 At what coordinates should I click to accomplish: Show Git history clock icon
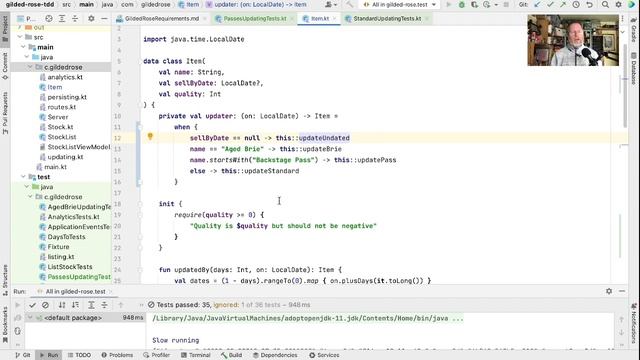(576, 4)
